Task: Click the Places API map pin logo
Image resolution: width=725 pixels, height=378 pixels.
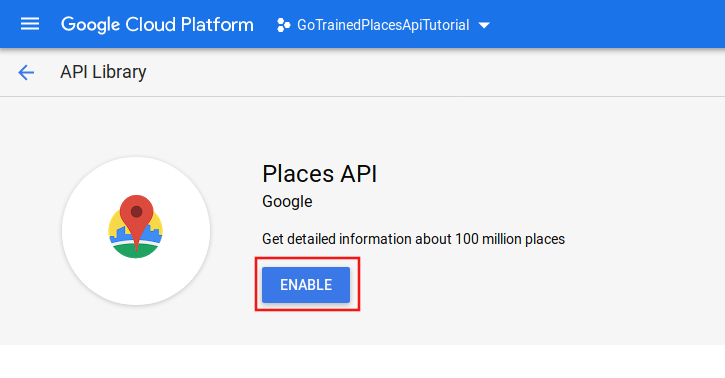Action: click(136, 226)
